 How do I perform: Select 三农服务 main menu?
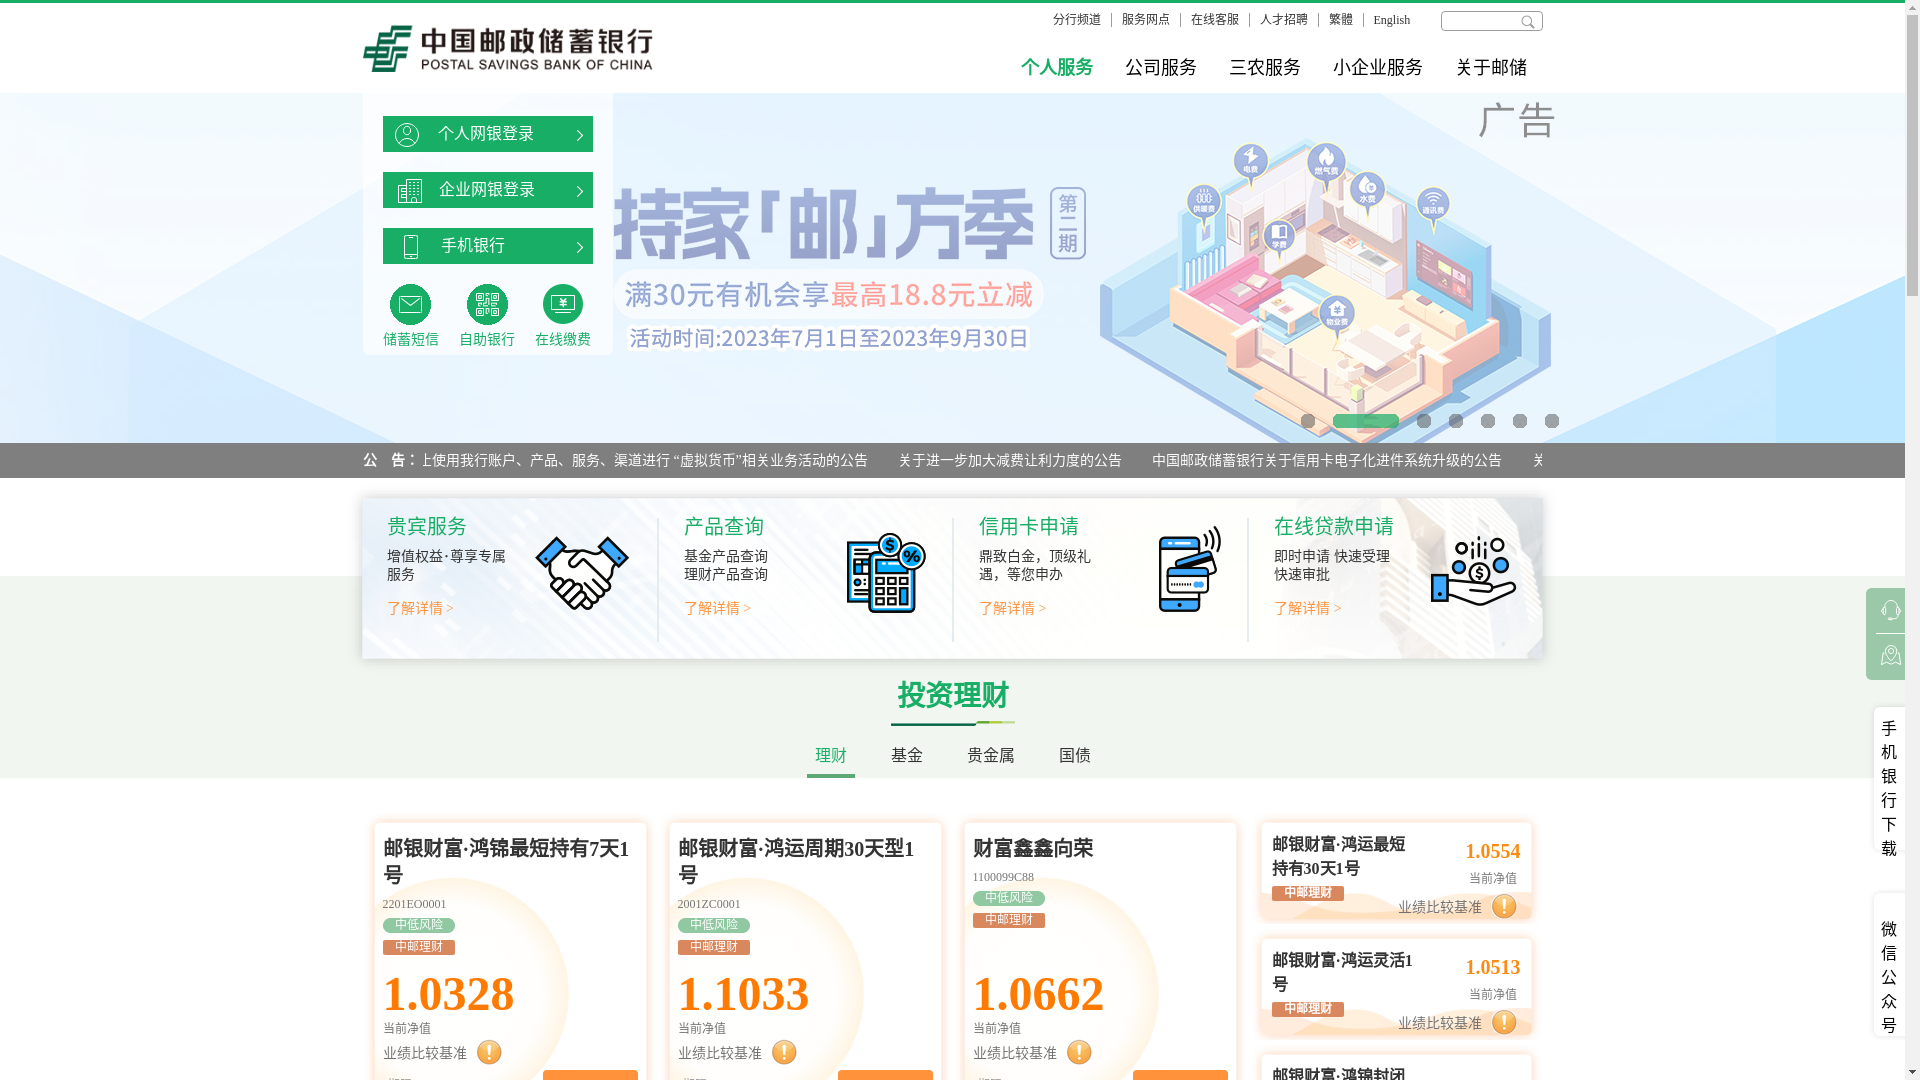pos(1265,67)
